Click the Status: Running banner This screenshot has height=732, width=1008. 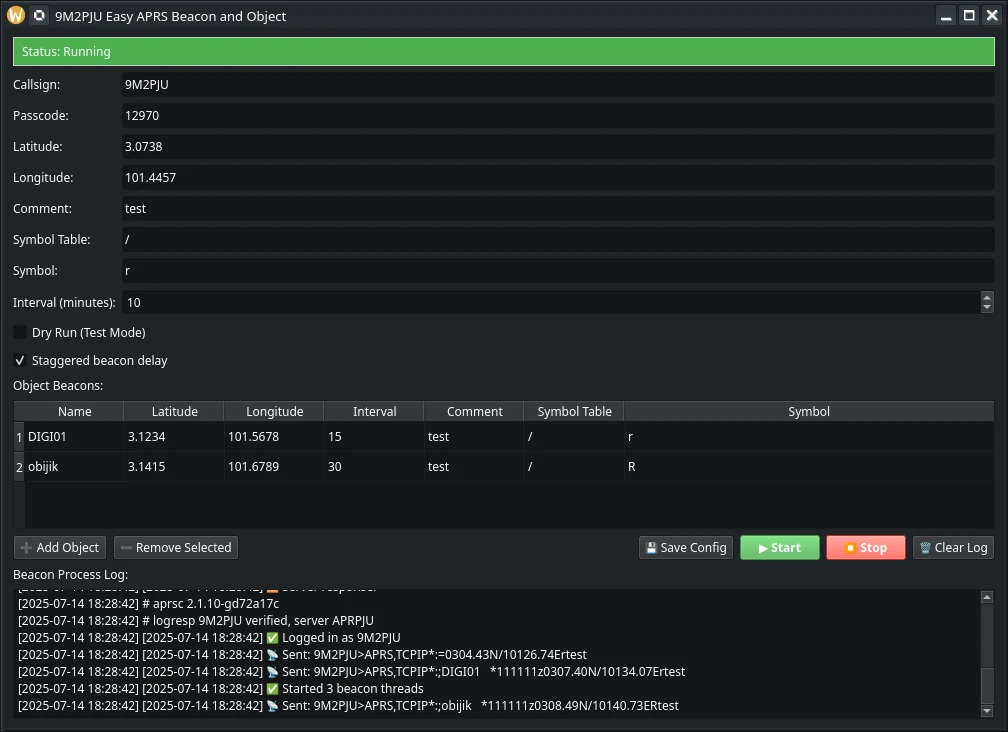pyautogui.click(x=504, y=51)
